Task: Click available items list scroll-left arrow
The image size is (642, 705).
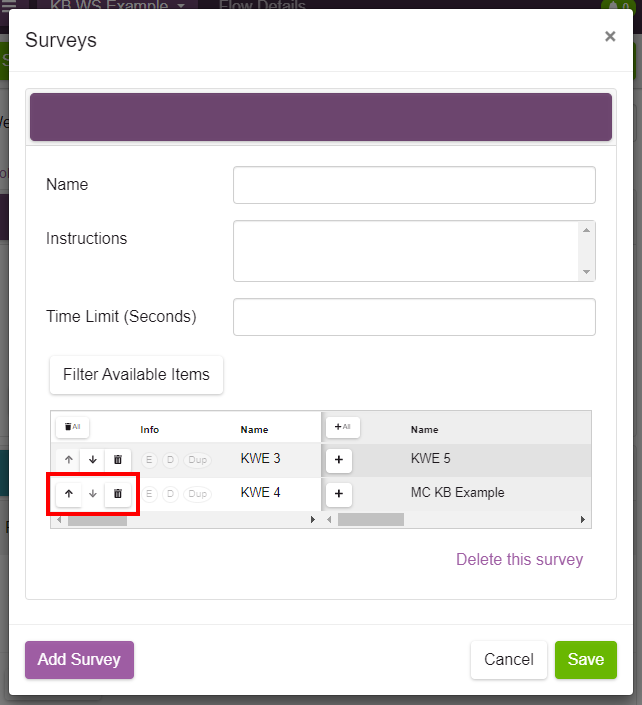Action: (x=329, y=520)
